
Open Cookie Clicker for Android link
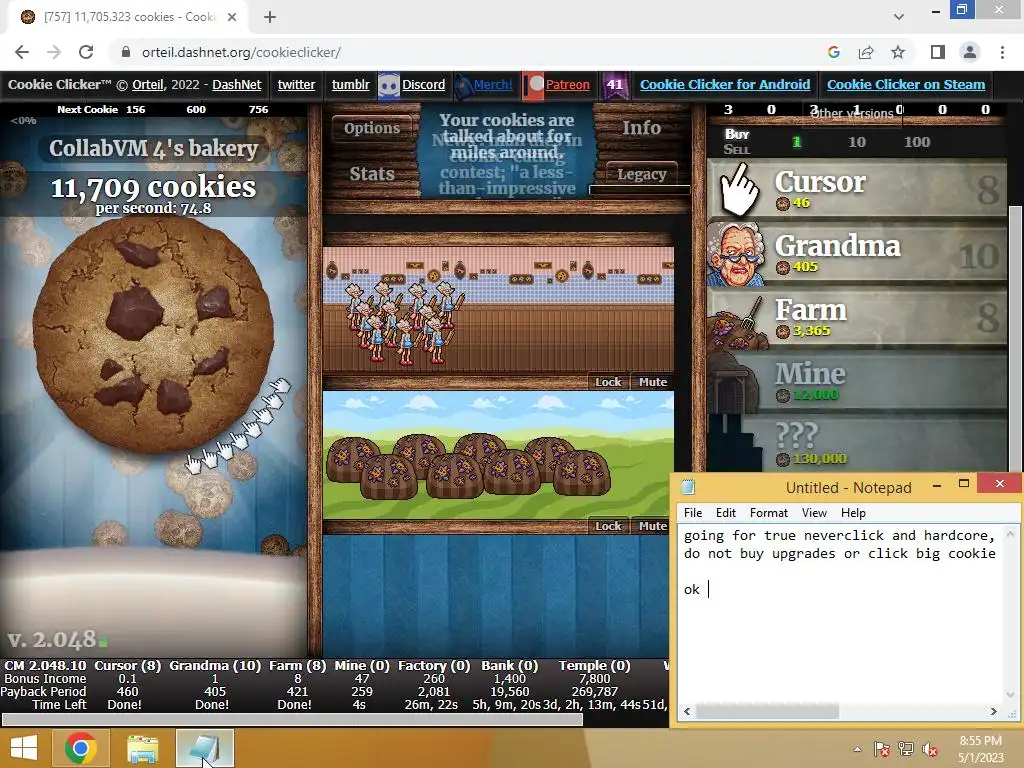pos(725,85)
